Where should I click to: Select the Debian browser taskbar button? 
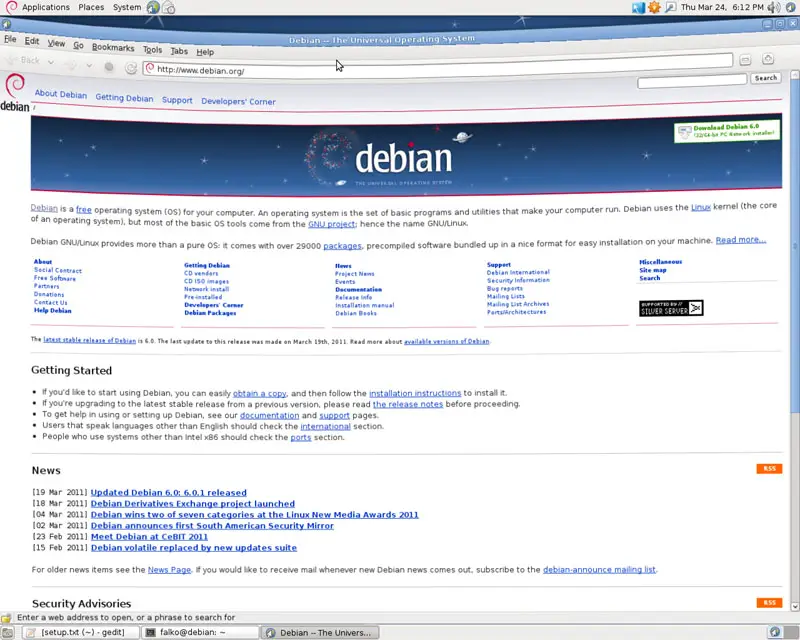coord(320,632)
